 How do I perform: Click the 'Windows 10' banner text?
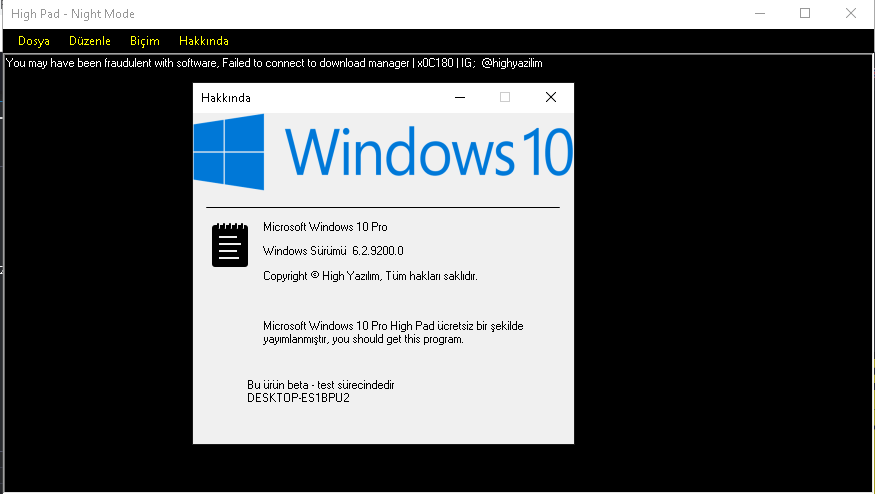(x=429, y=152)
